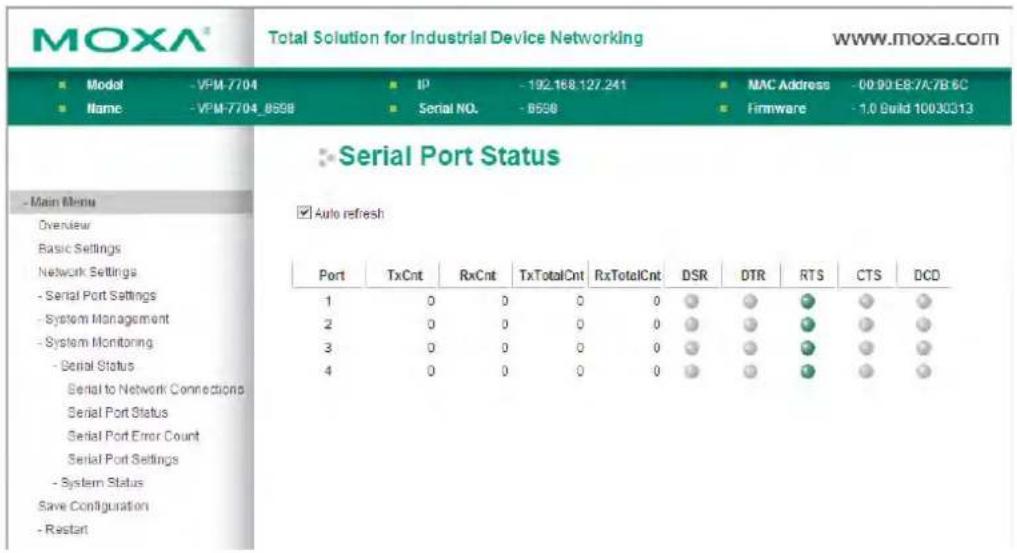Click the MOXA logo
This screenshot has height=553, width=1017.
[120, 40]
